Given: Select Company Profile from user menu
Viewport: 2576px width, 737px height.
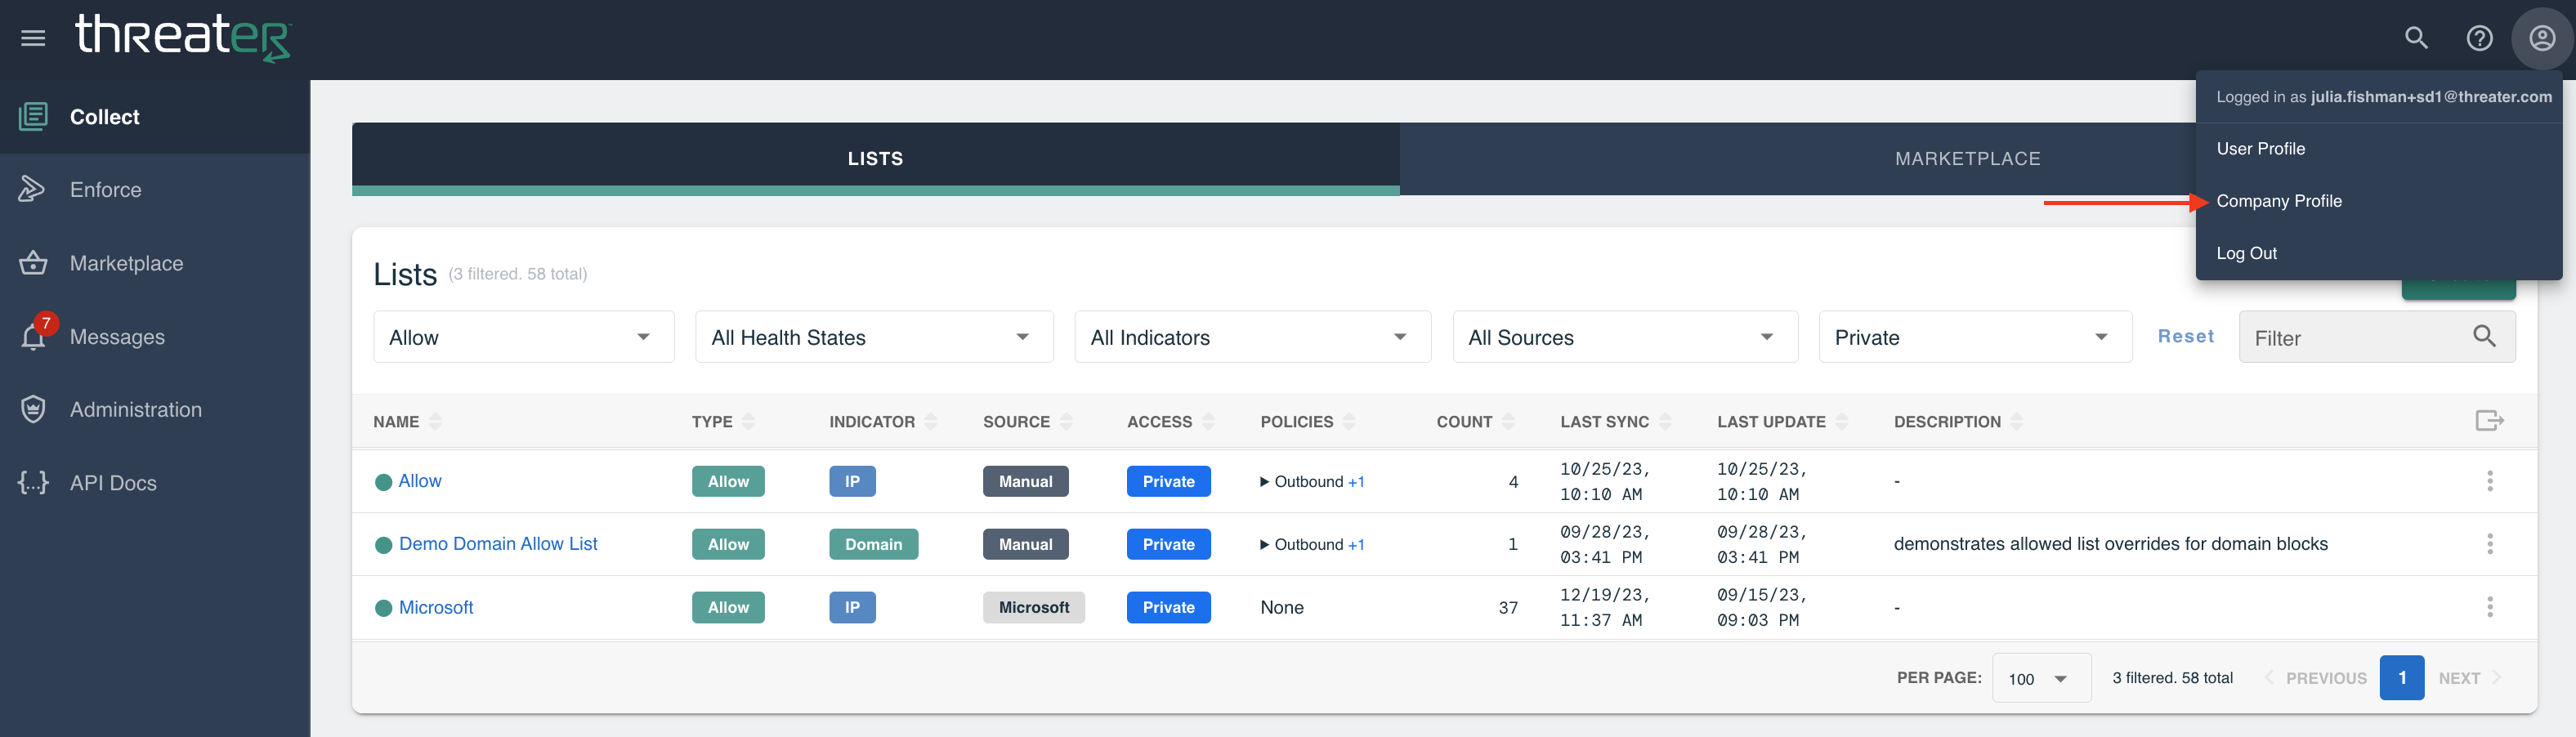Looking at the screenshot, I should [x=2279, y=201].
